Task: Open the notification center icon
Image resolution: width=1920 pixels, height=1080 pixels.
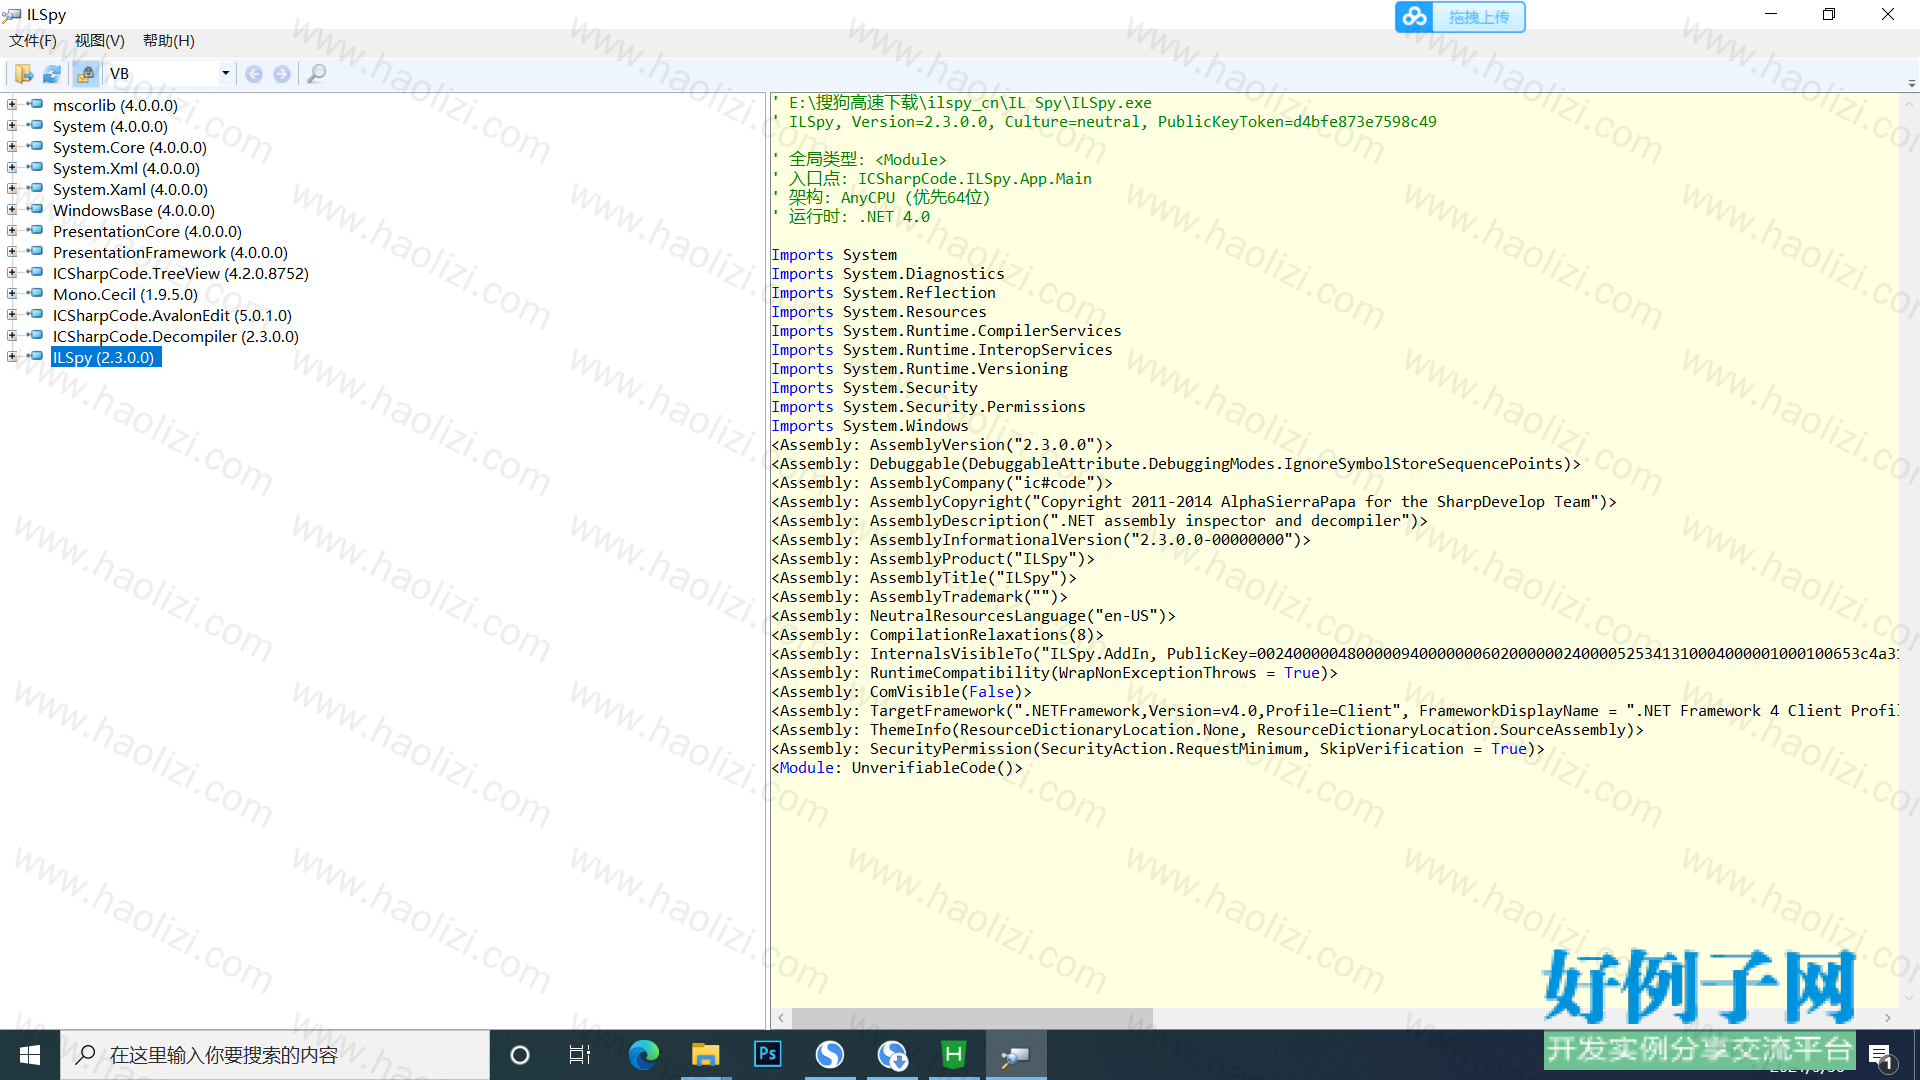Action: pos(1880,1056)
